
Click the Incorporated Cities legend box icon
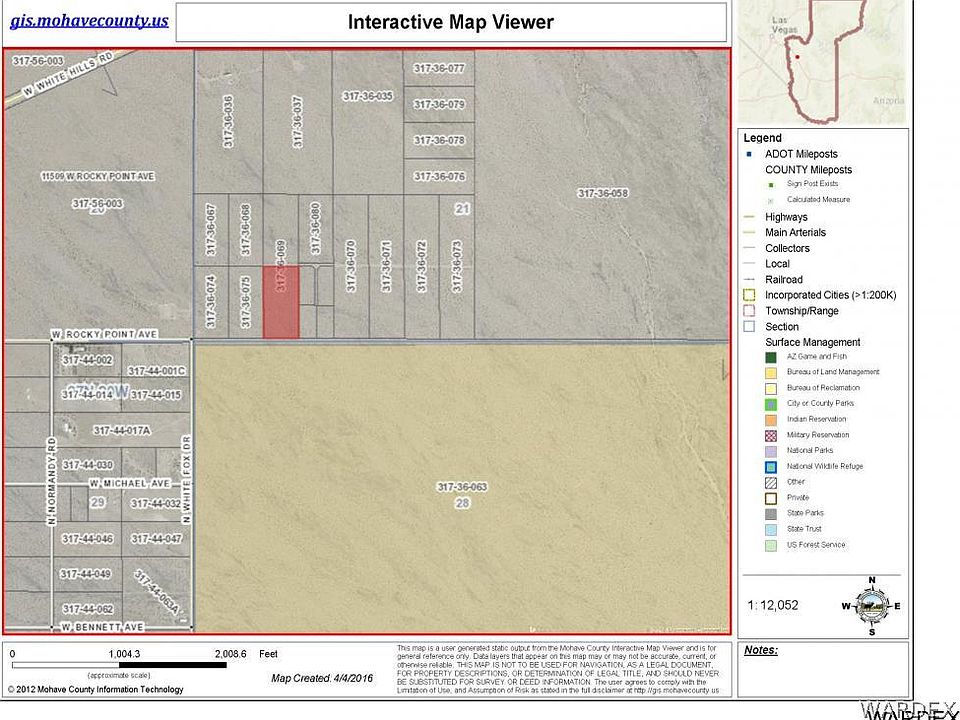point(749,295)
